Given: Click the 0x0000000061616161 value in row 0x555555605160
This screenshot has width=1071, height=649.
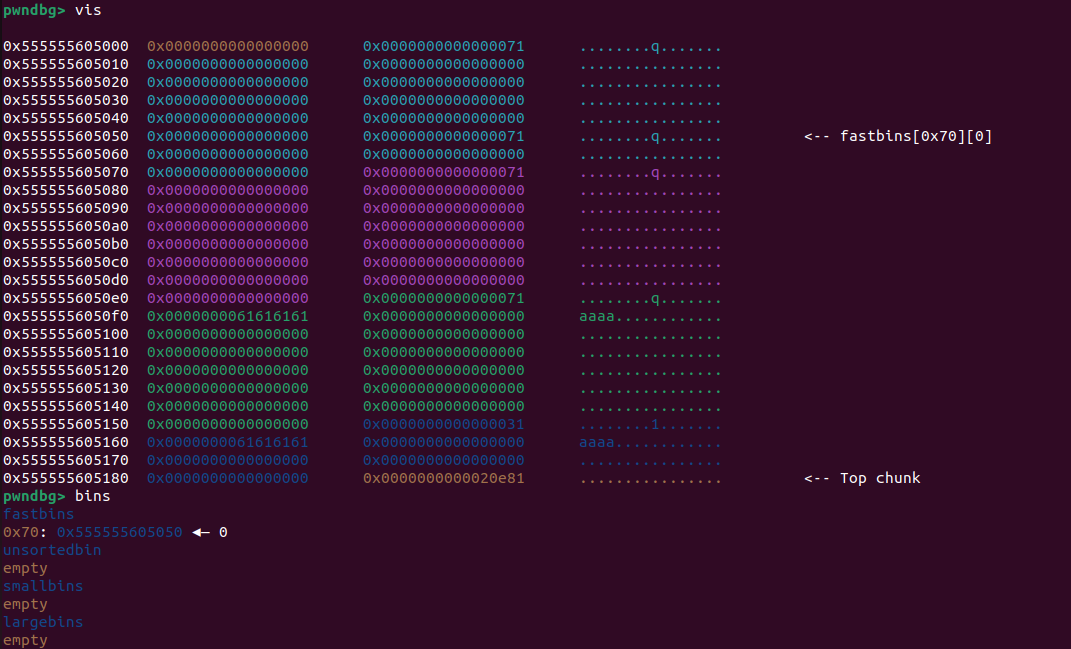Looking at the screenshot, I should (227, 442).
